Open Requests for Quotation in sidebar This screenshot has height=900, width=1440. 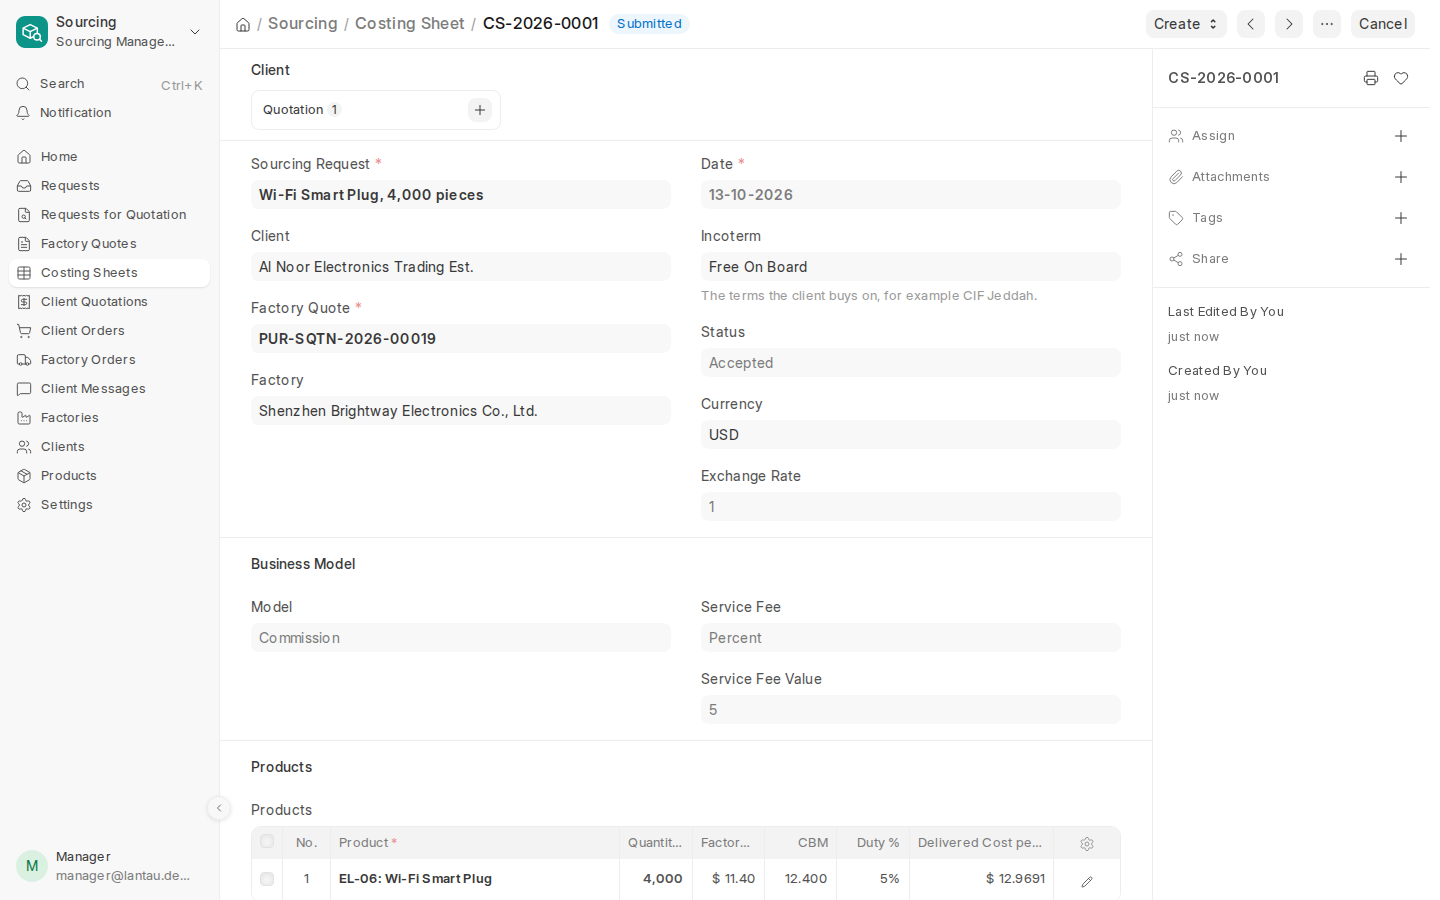pos(110,215)
